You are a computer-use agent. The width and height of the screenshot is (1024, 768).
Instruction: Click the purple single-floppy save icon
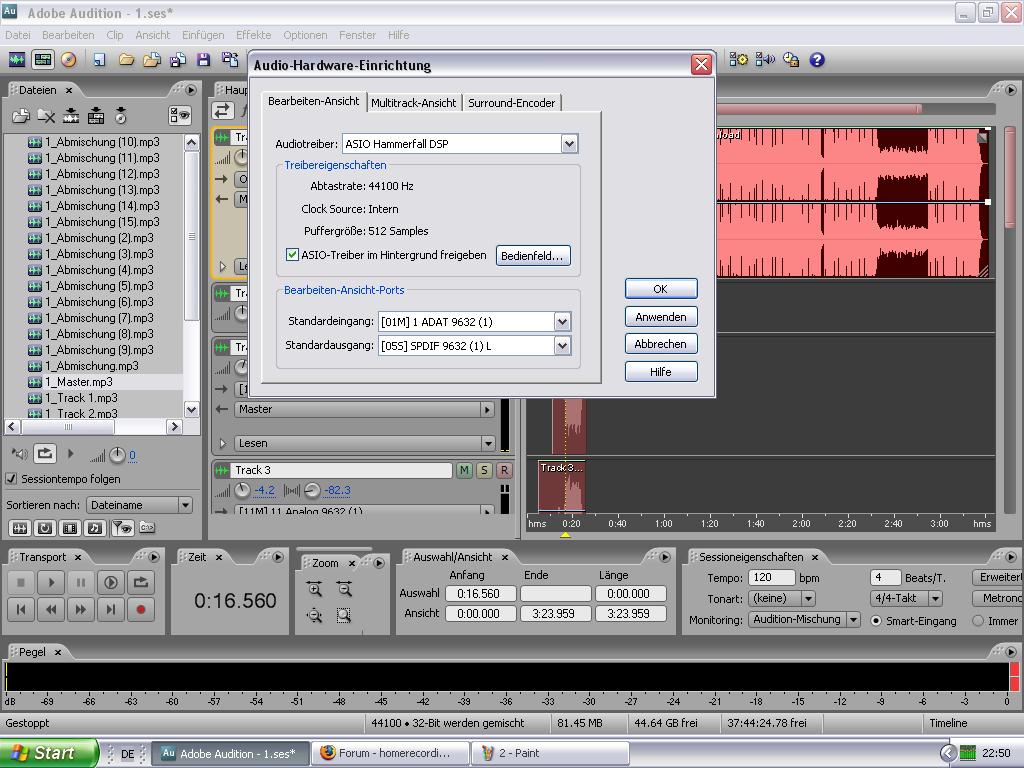click(x=204, y=60)
